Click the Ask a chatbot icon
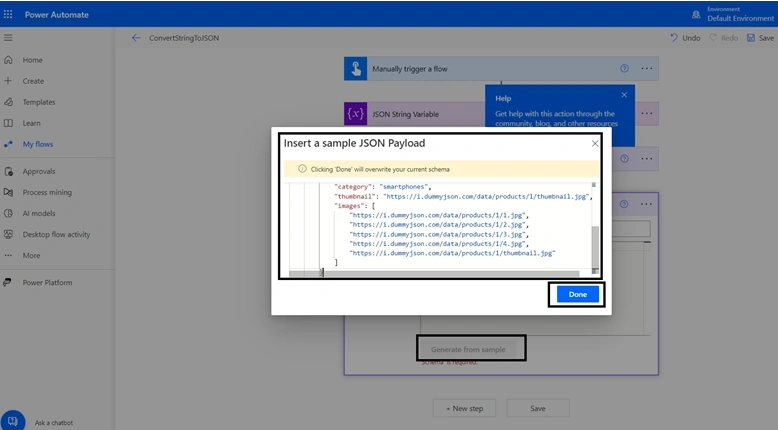The image size is (778, 430). pos(12,422)
